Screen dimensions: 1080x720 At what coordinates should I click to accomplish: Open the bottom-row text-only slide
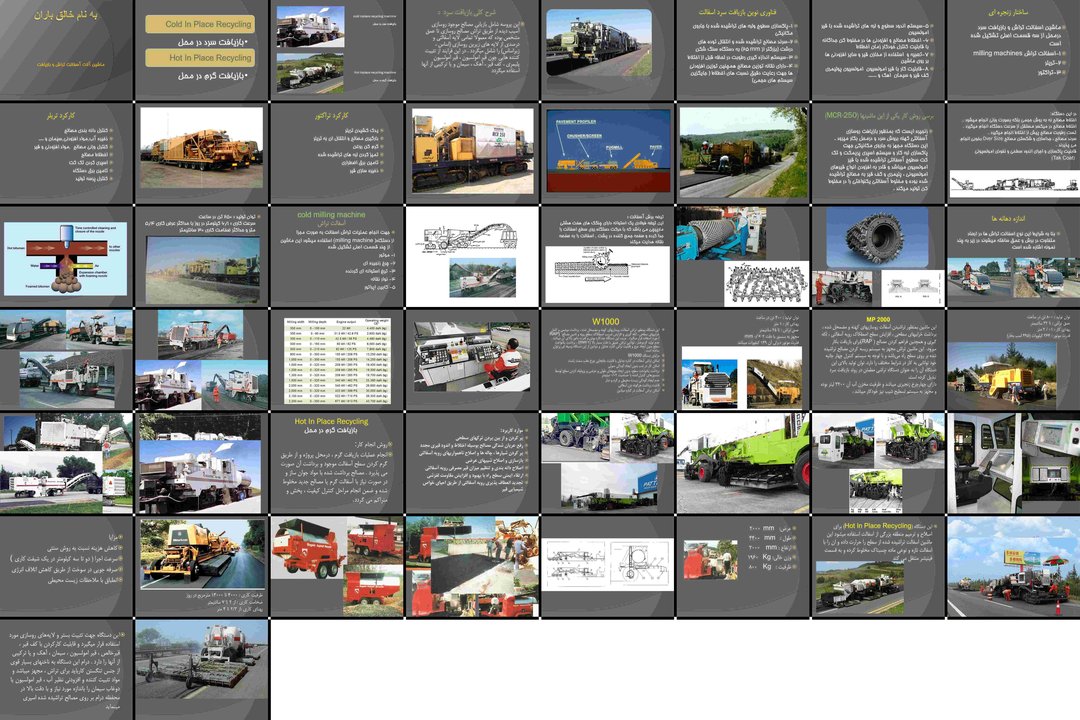coord(66,670)
